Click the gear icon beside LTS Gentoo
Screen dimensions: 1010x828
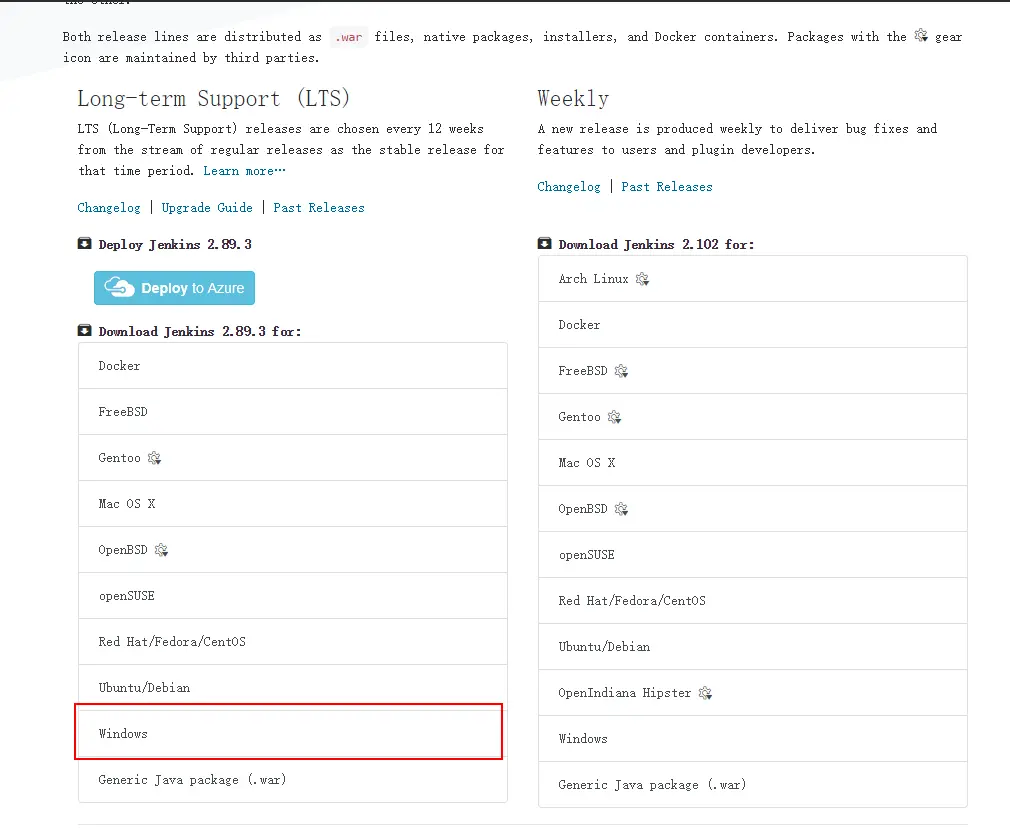[x=154, y=458]
